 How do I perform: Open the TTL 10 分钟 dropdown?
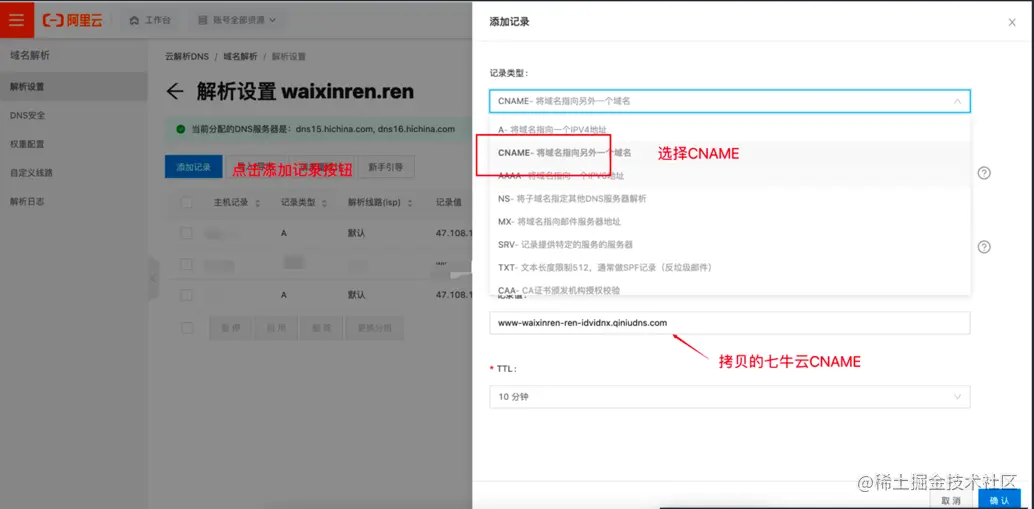729,397
